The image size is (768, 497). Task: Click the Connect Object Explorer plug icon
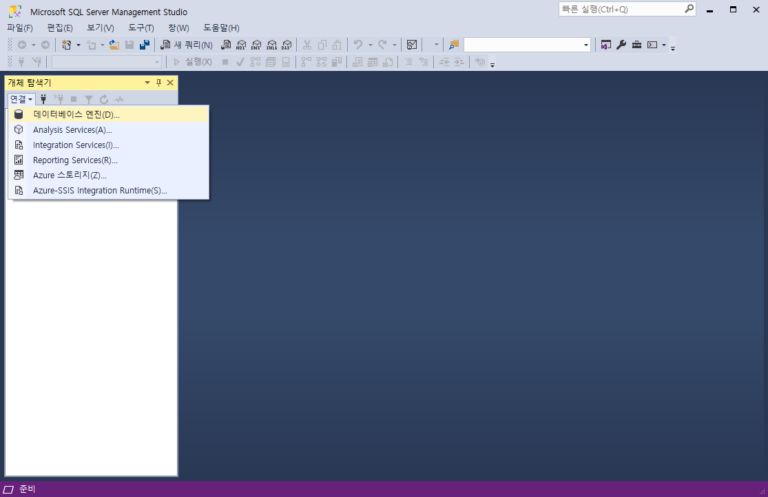pos(43,99)
